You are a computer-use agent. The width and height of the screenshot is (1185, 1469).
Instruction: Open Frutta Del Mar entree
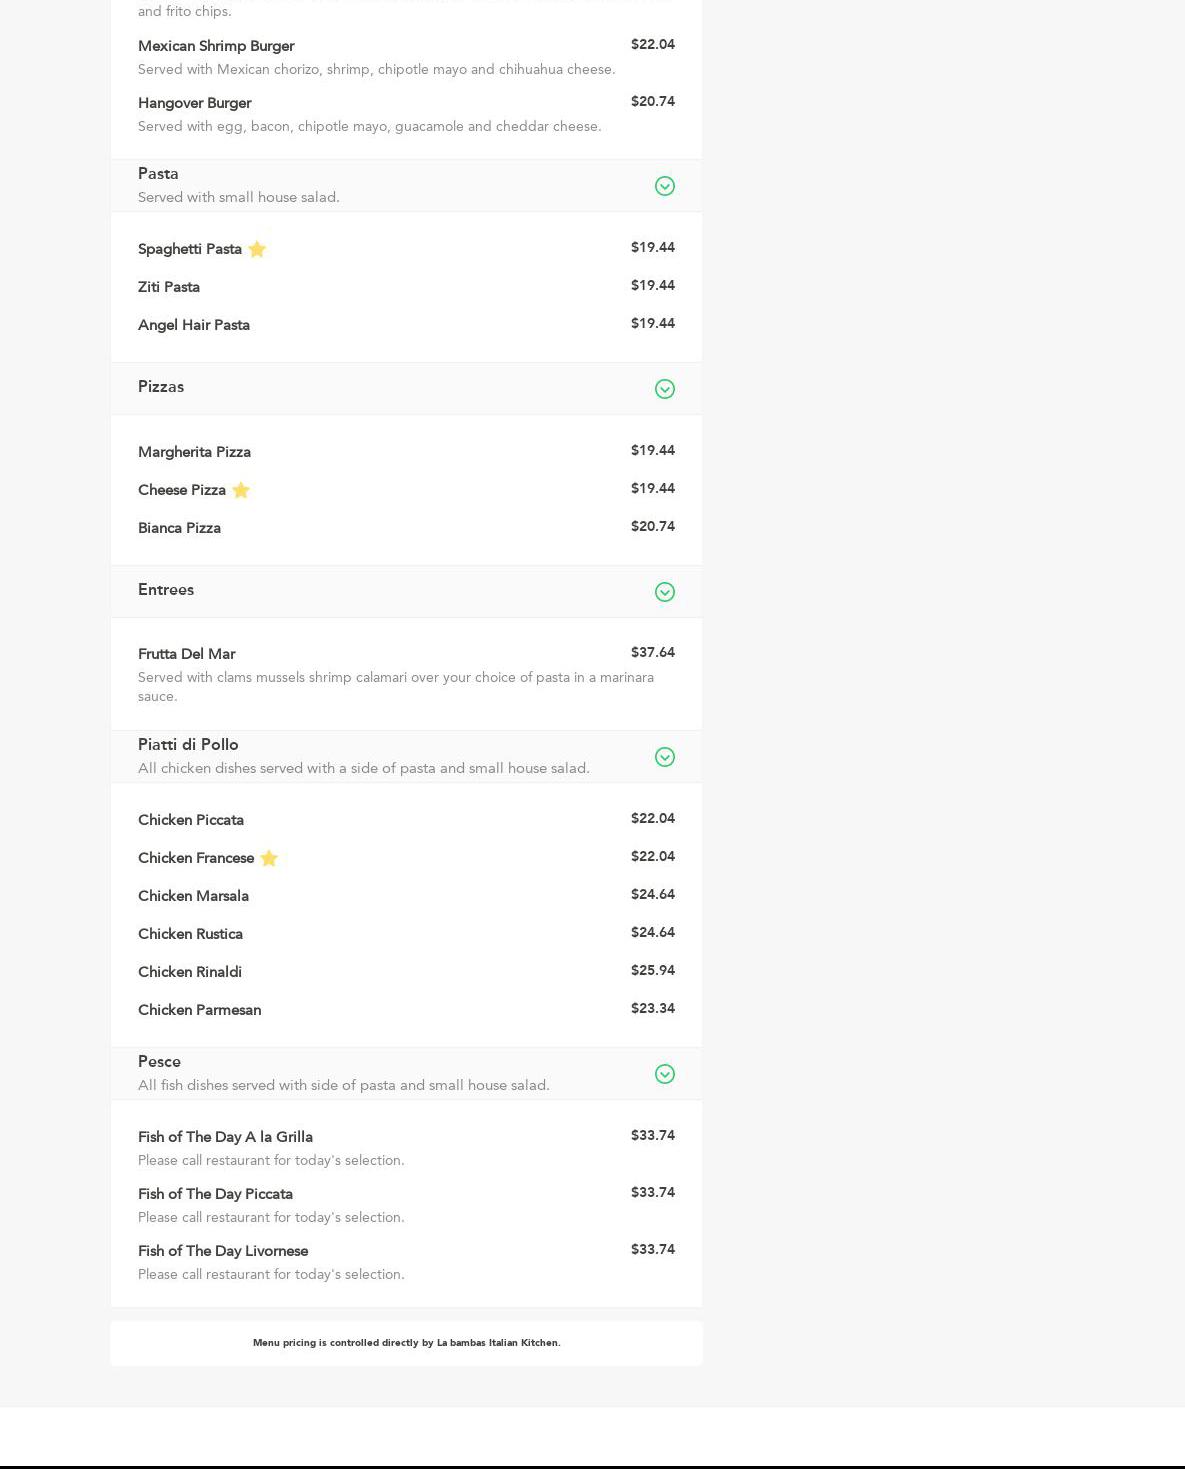pos(187,654)
